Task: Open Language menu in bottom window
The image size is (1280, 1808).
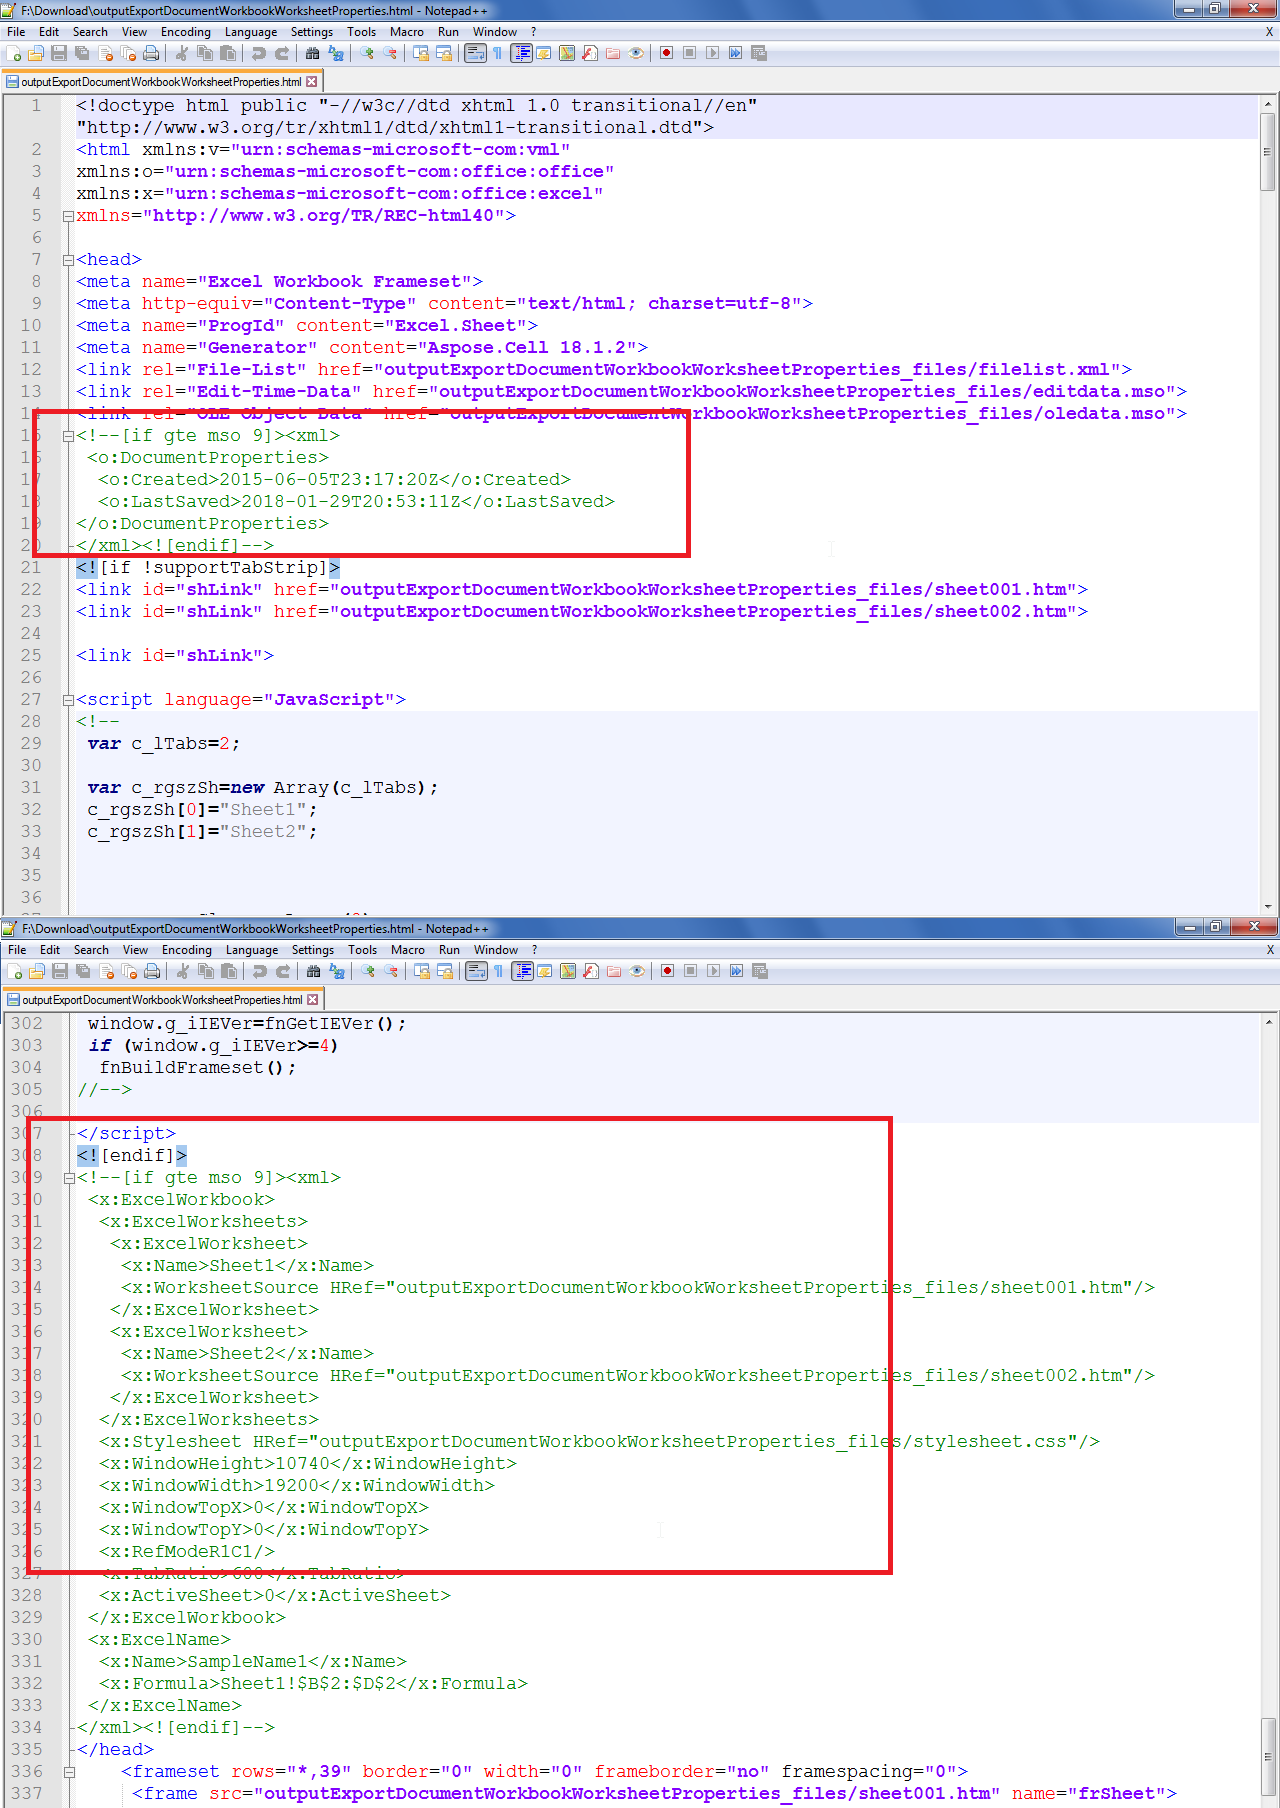Action: click(x=251, y=950)
